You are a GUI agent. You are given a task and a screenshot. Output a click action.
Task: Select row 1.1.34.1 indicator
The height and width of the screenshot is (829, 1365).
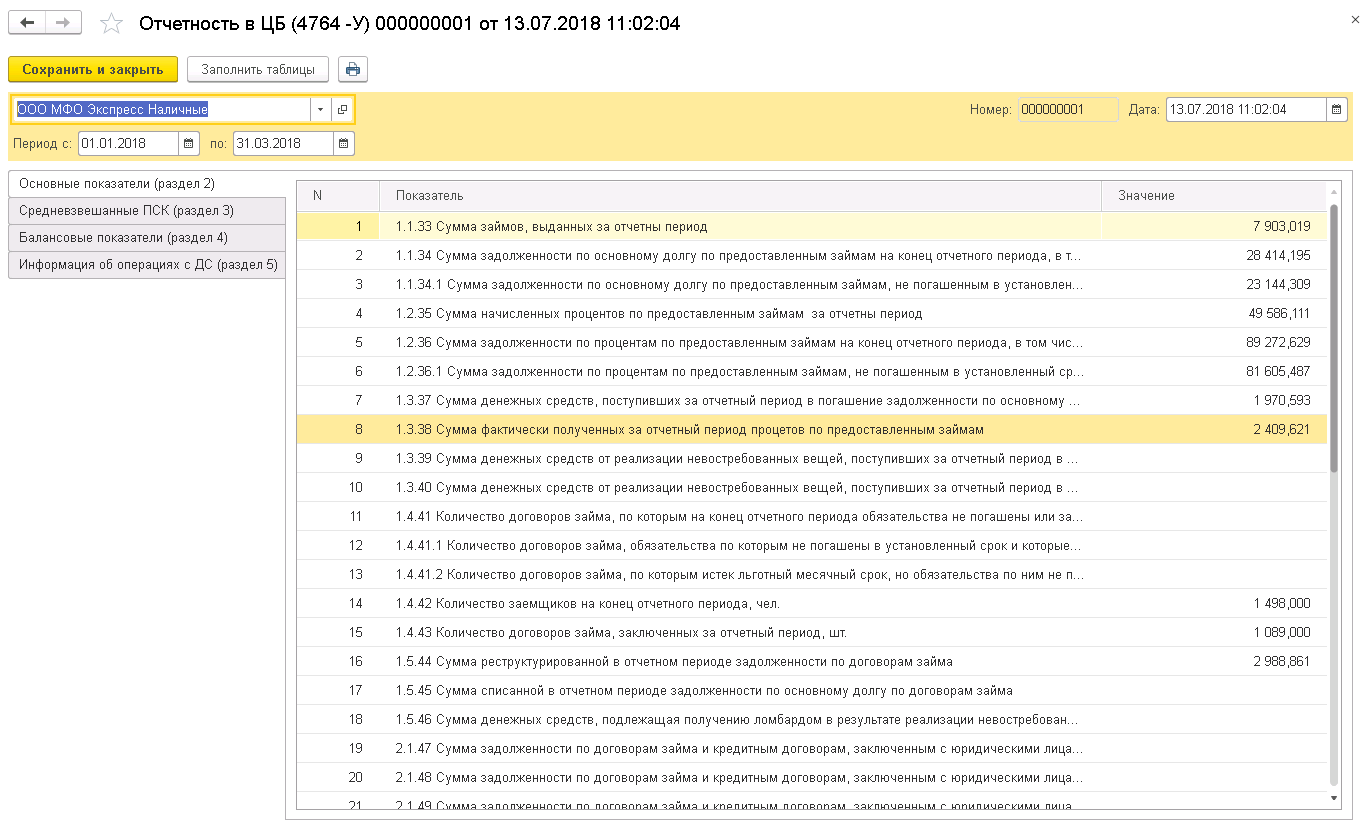click(812, 285)
